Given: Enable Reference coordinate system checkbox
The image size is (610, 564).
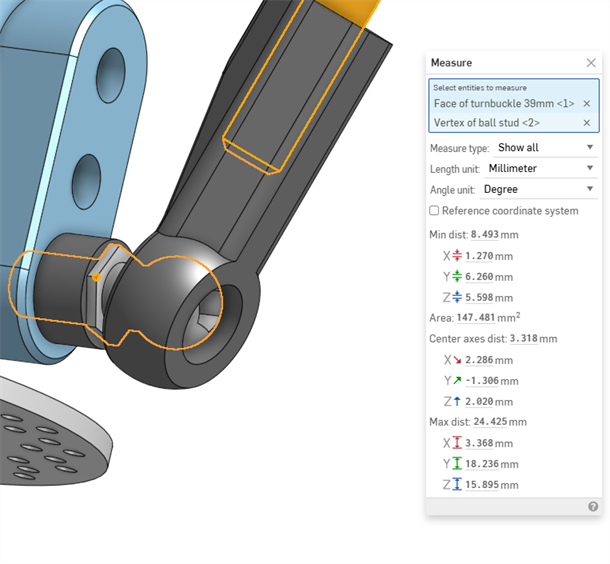Looking at the screenshot, I should point(434,211).
